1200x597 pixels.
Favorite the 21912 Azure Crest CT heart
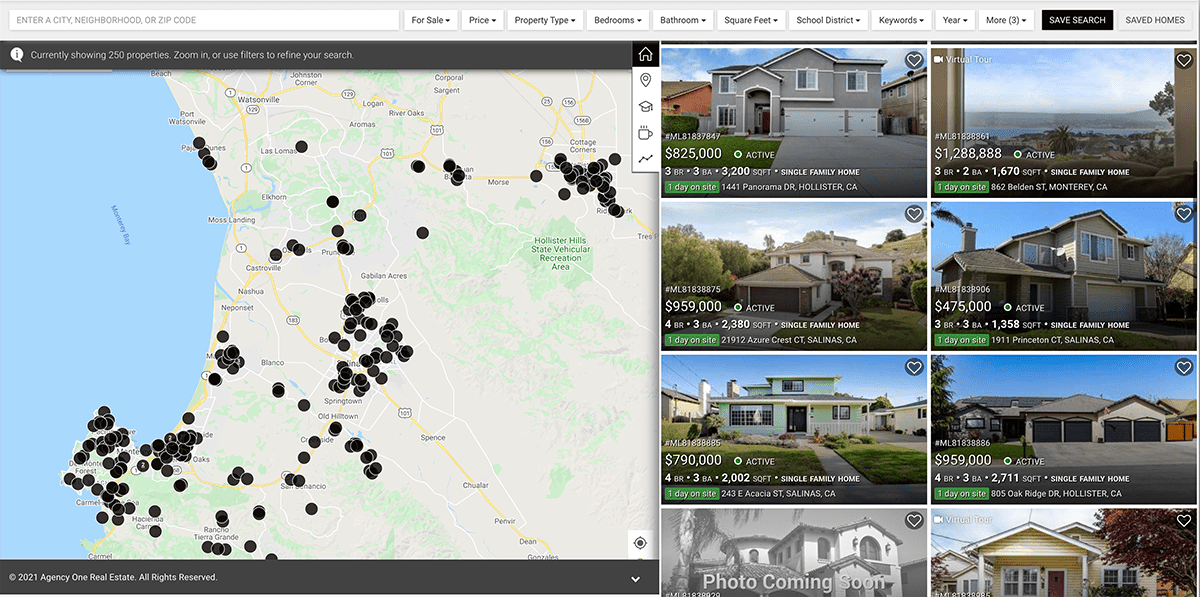914,215
